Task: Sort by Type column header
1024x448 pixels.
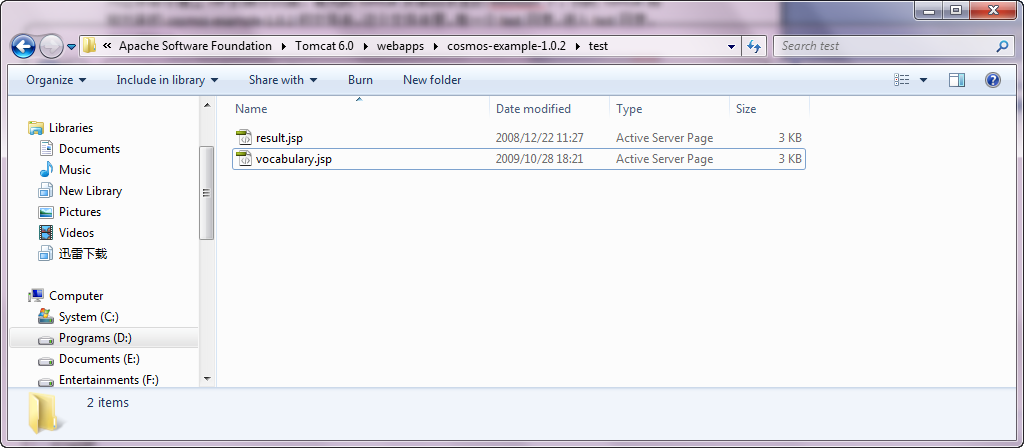Action: click(x=669, y=109)
